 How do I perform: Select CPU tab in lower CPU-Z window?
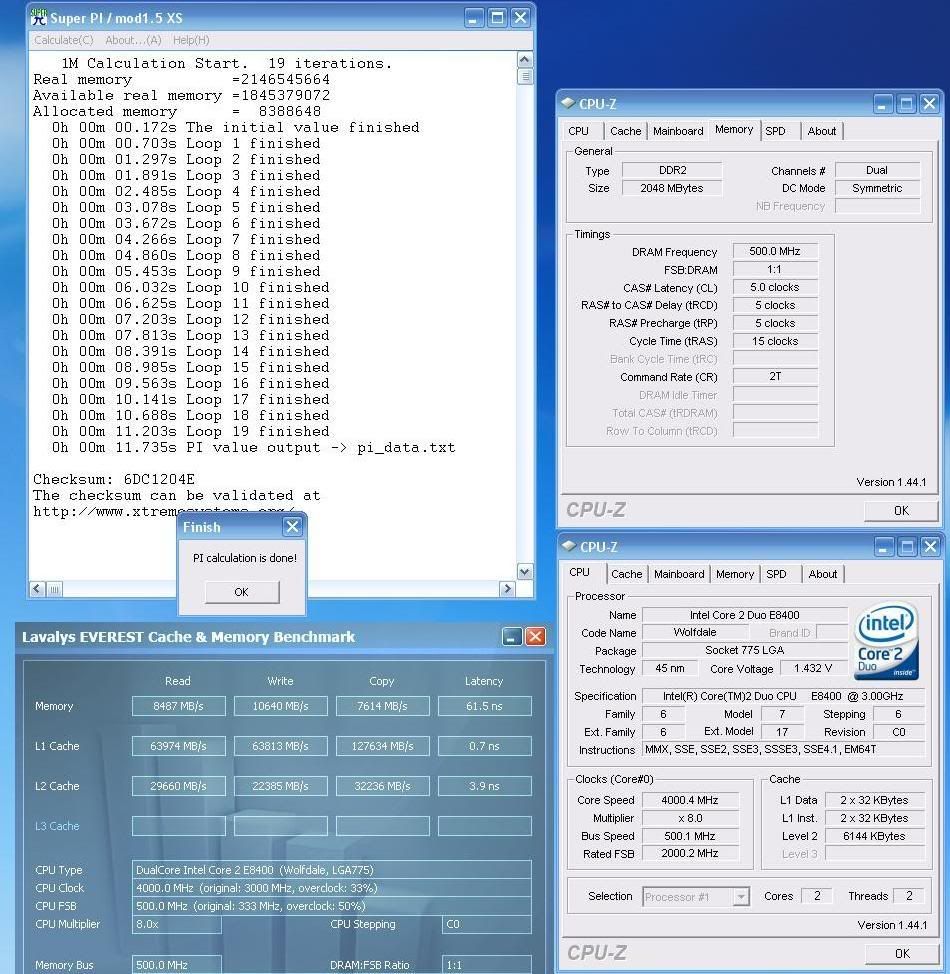[579, 572]
